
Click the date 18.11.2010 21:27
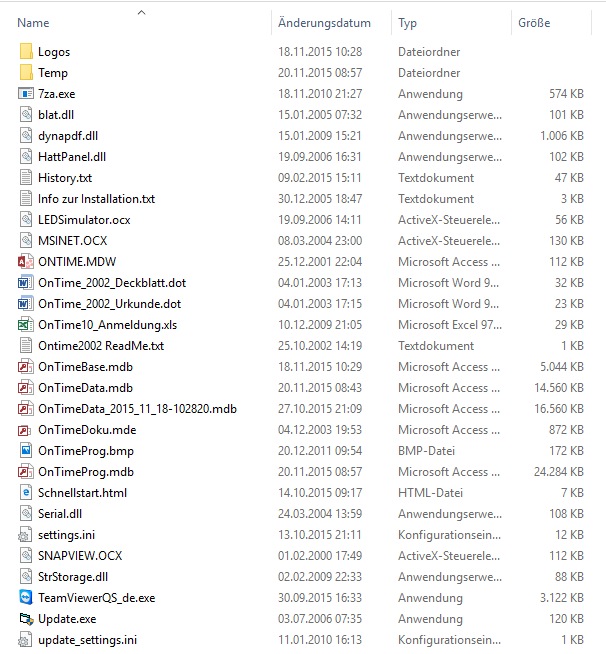[319, 94]
